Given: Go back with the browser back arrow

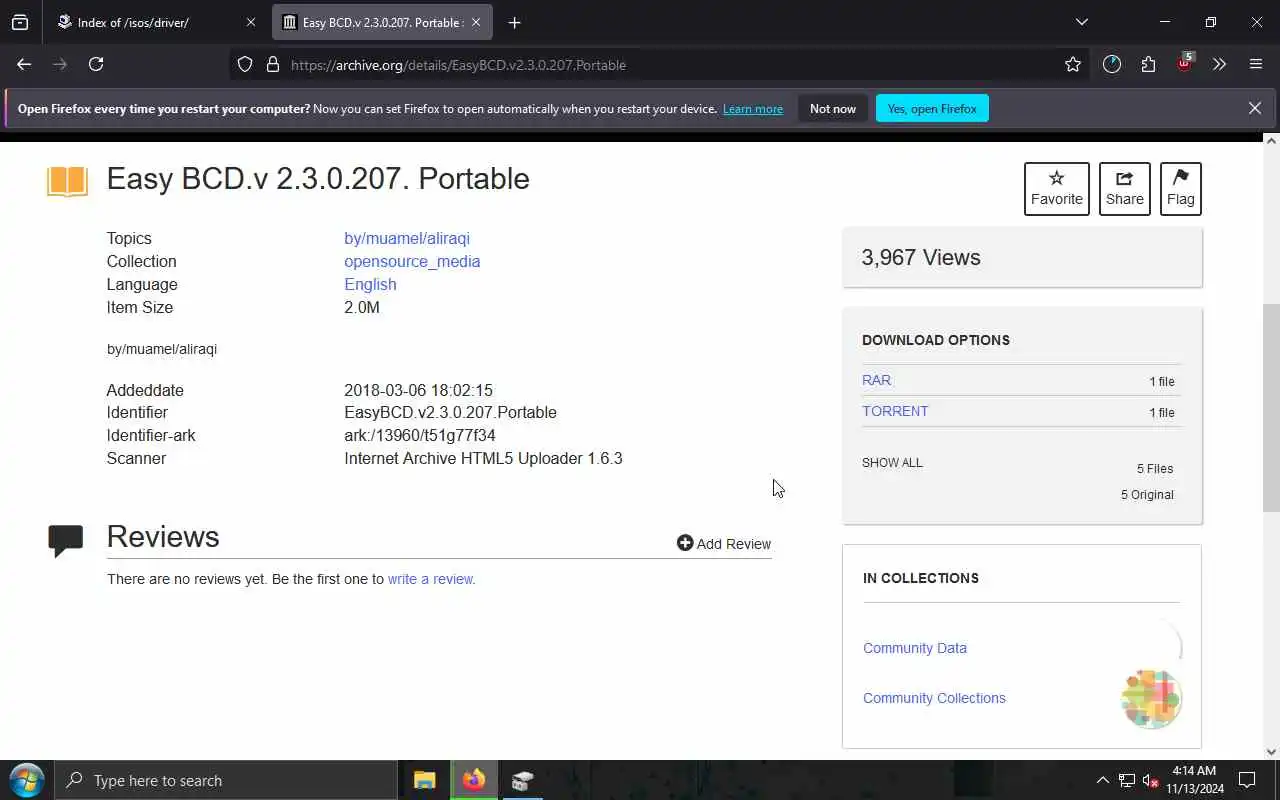Looking at the screenshot, I should click(x=24, y=64).
